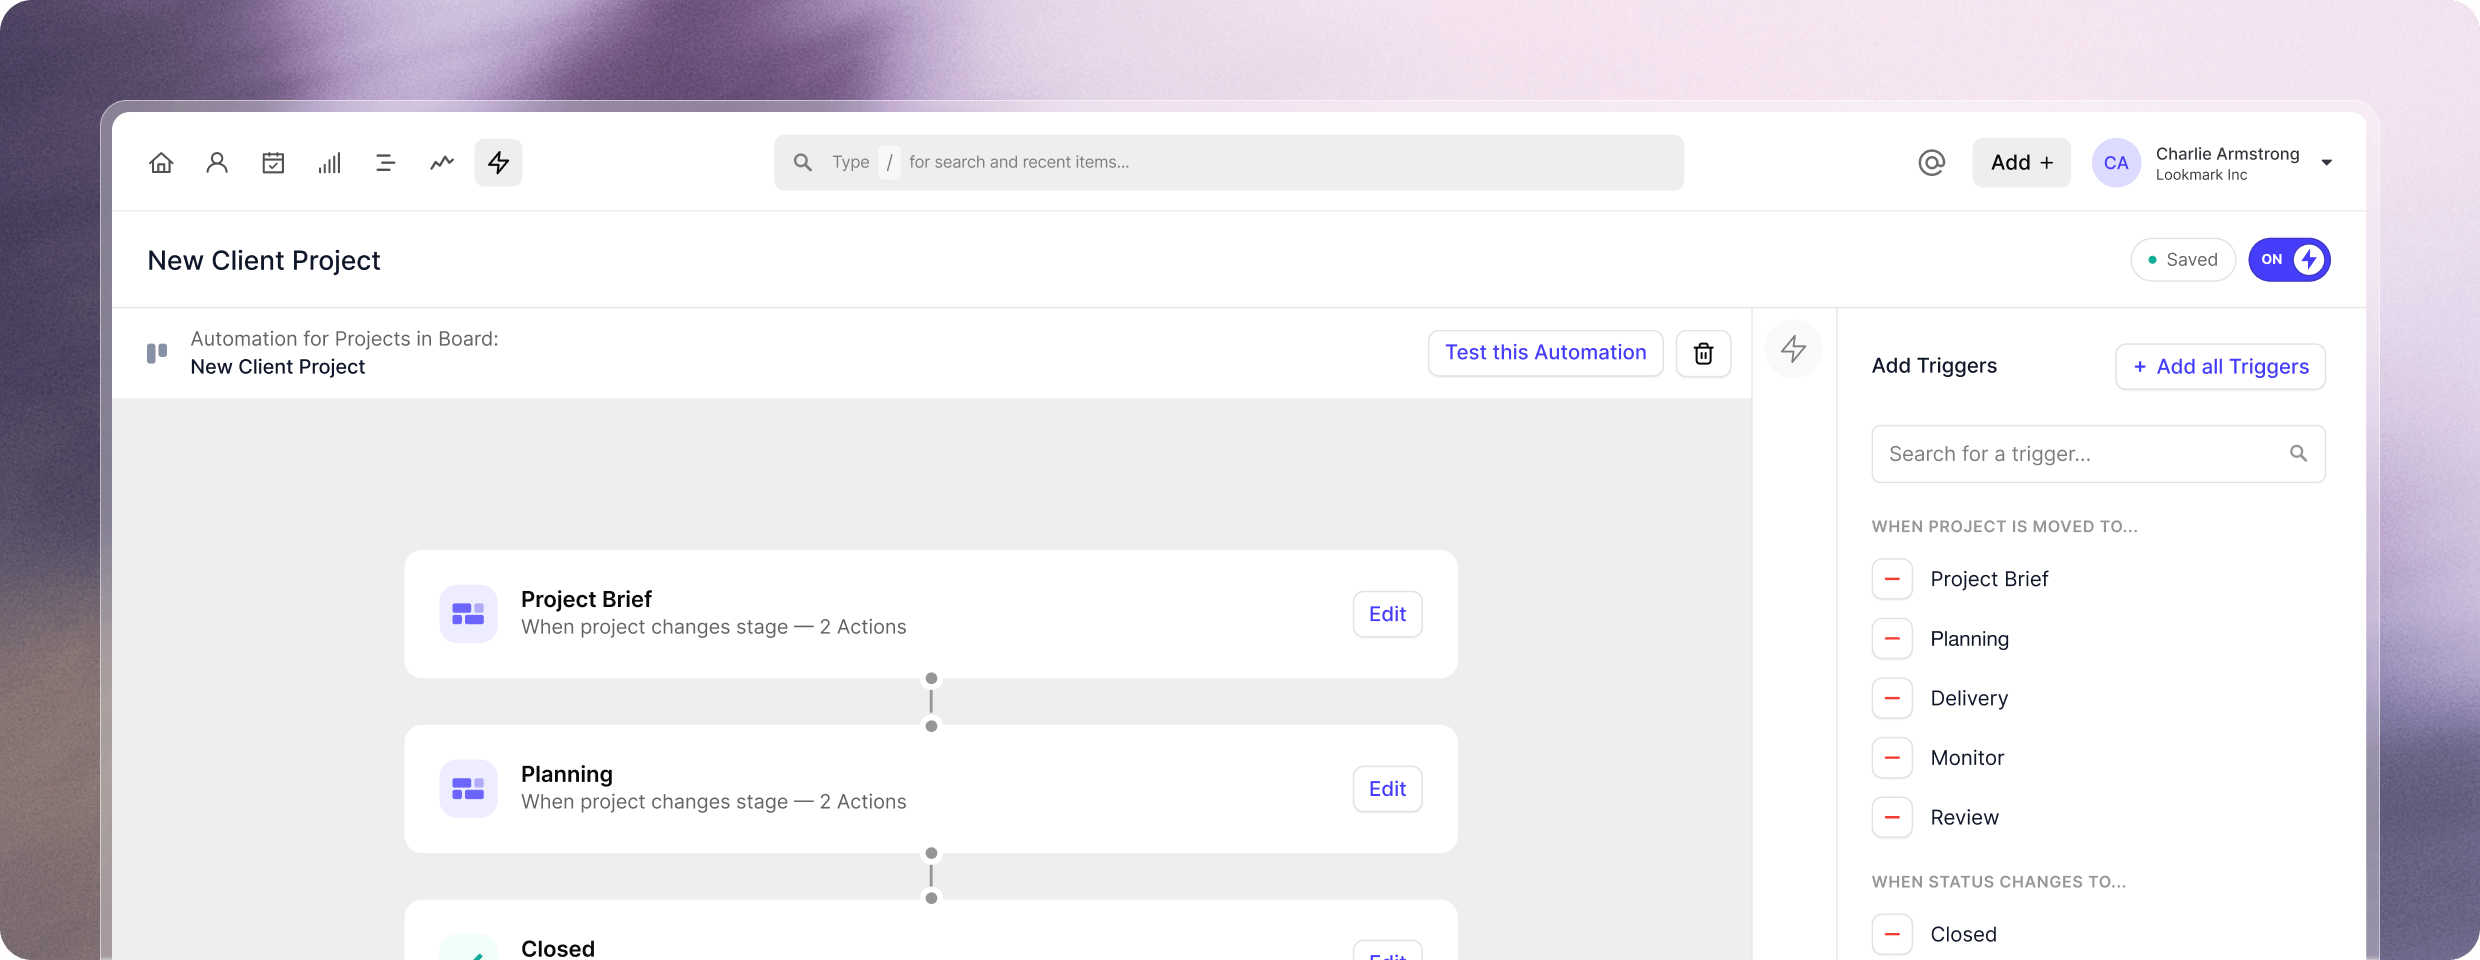Delete the automation using the trash icon

coord(1703,353)
